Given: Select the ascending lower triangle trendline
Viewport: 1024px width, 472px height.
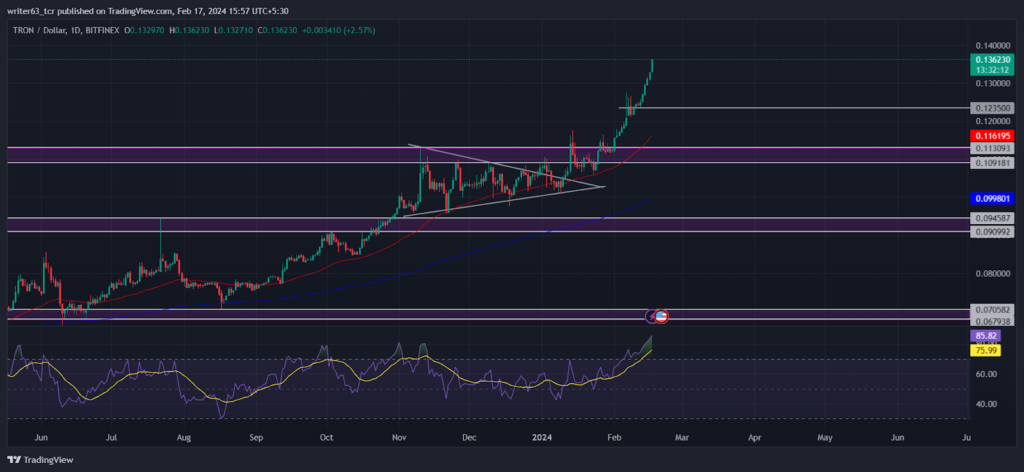Looking at the screenshot, I should click(503, 202).
